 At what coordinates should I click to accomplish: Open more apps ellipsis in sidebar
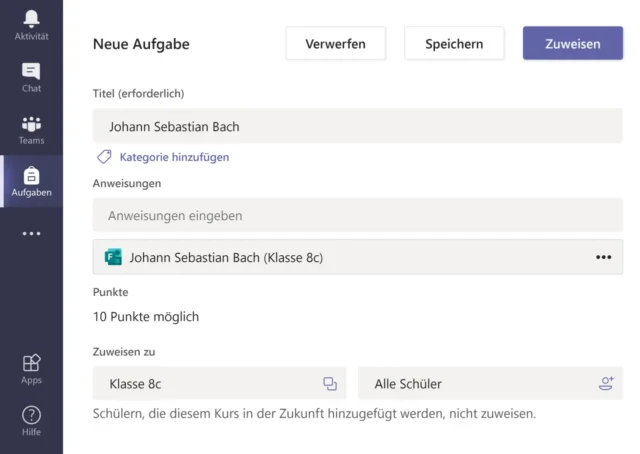tap(31, 234)
